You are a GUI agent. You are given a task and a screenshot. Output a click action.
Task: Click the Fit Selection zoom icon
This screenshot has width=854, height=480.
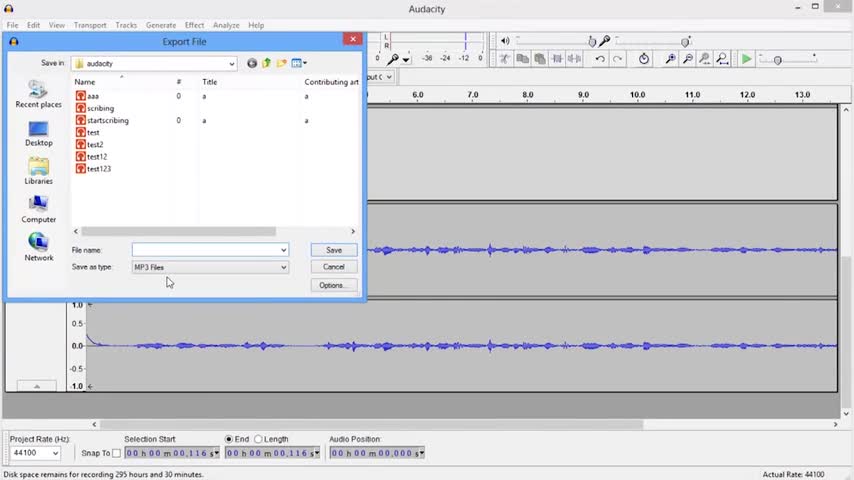[705, 59]
